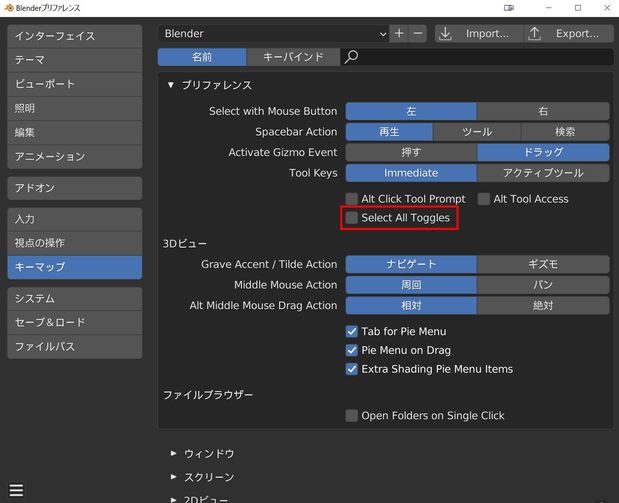Set Activate Gizmo Event to ドラッグ
619x503 pixels.
(543, 152)
